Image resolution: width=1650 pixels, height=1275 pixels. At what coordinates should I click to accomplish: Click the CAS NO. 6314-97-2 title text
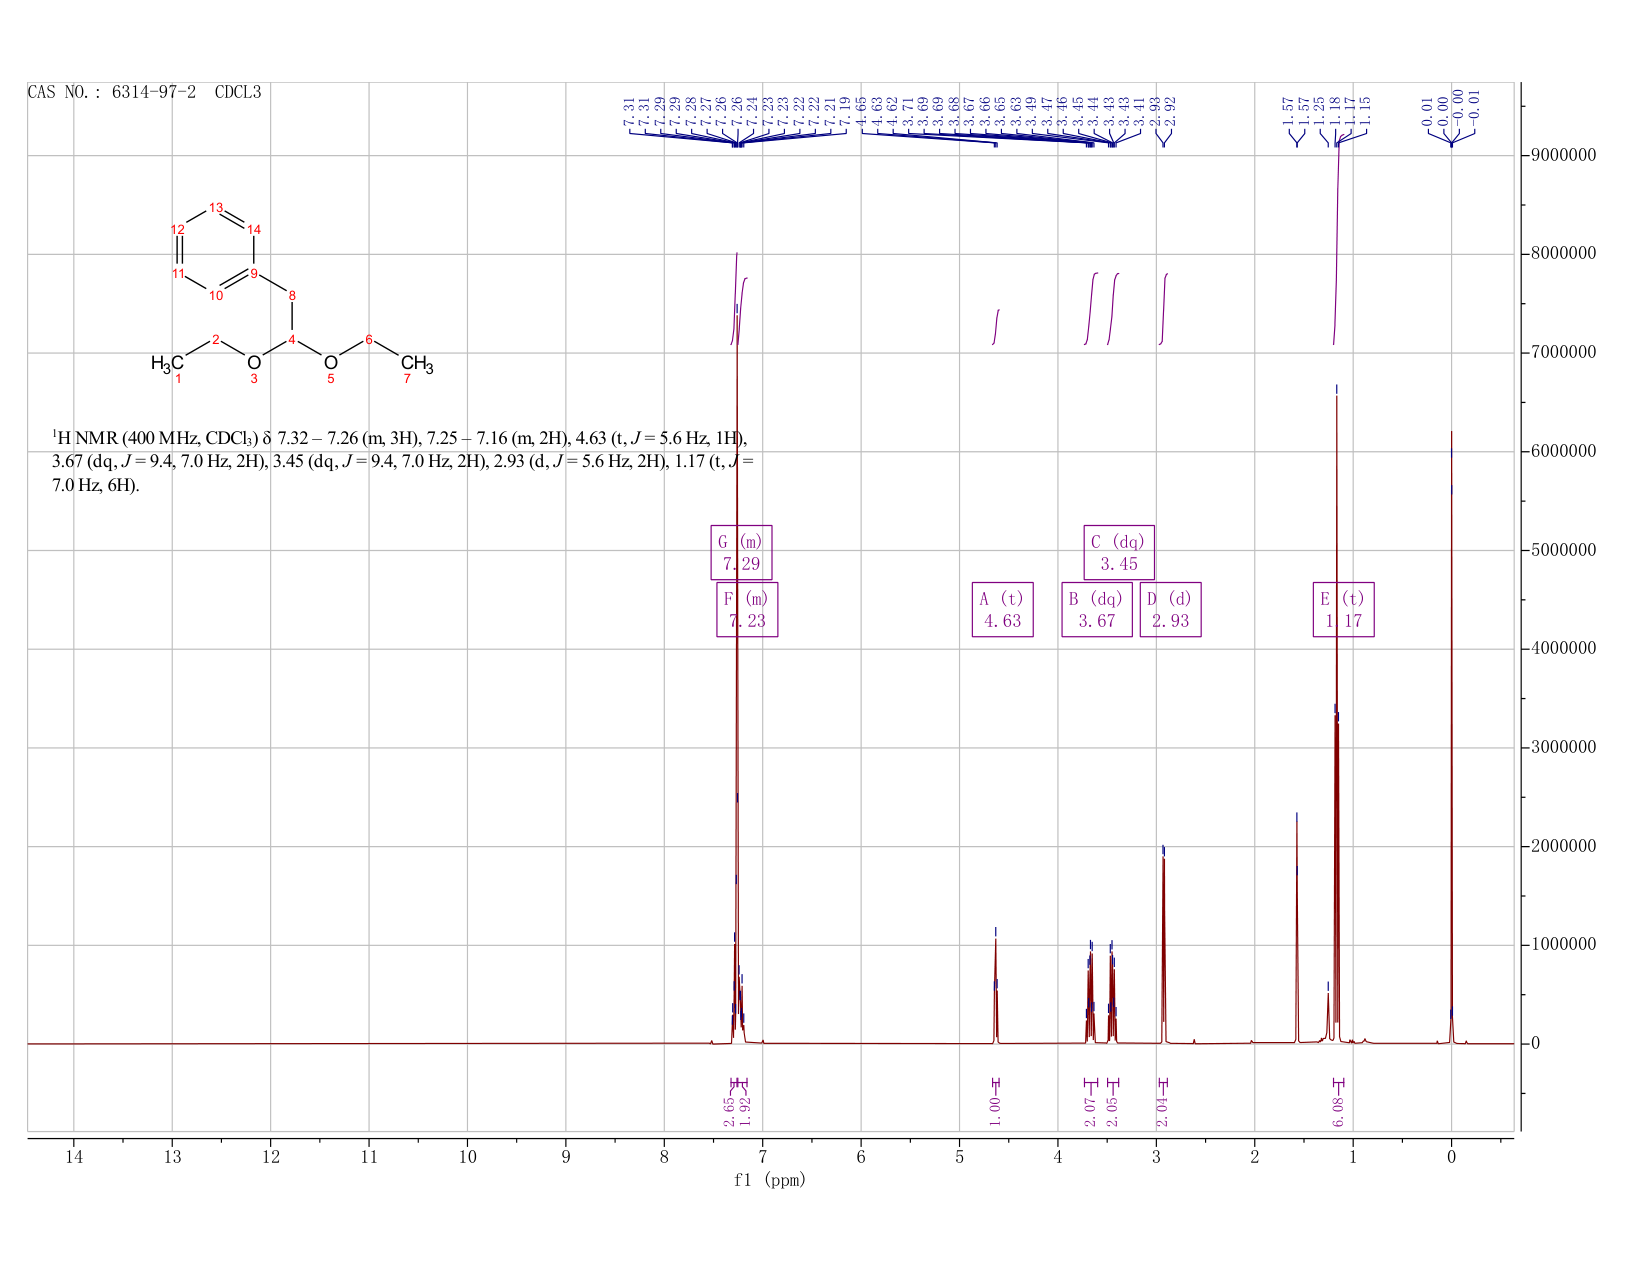[x=145, y=92]
